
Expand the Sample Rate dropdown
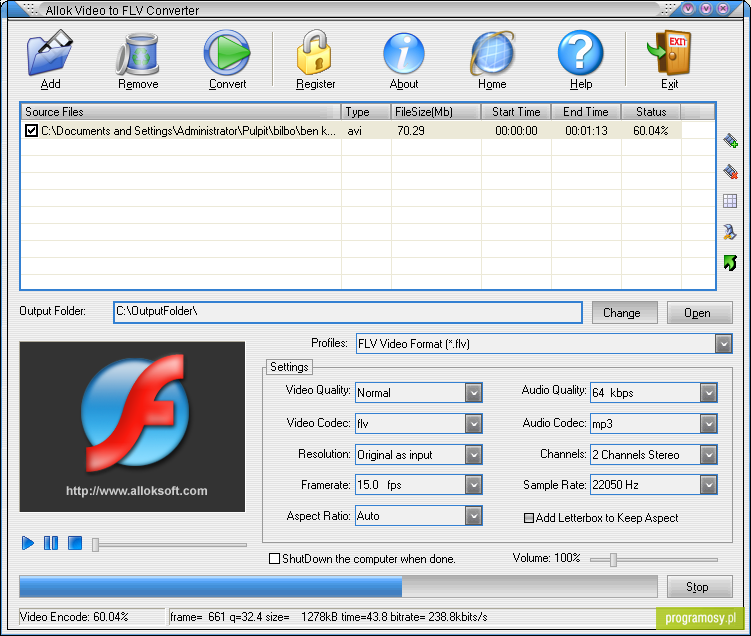click(708, 485)
